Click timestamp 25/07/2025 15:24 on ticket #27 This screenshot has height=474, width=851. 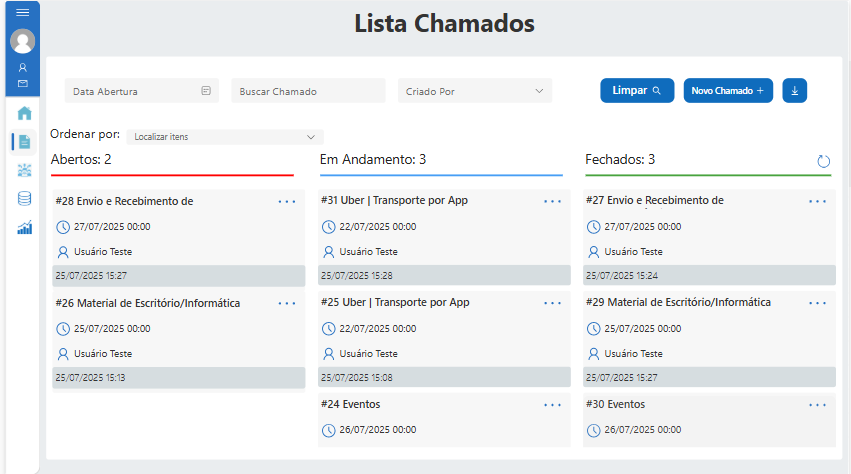pyautogui.click(x=621, y=276)
